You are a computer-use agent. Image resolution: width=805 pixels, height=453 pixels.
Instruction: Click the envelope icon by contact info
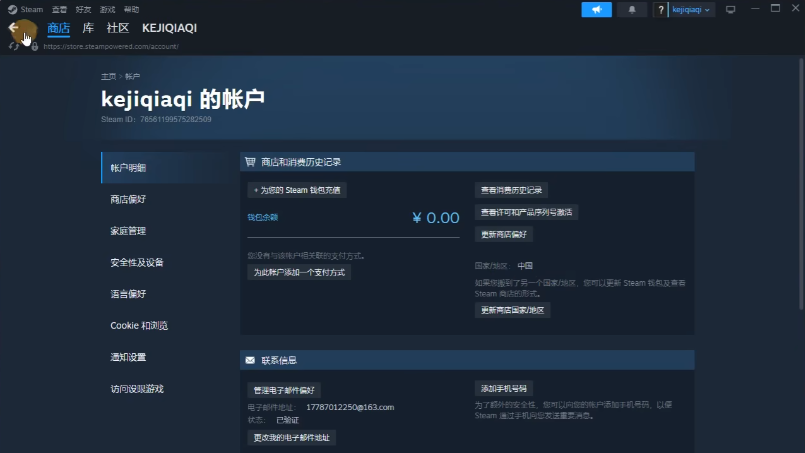[x=250, y=360]
